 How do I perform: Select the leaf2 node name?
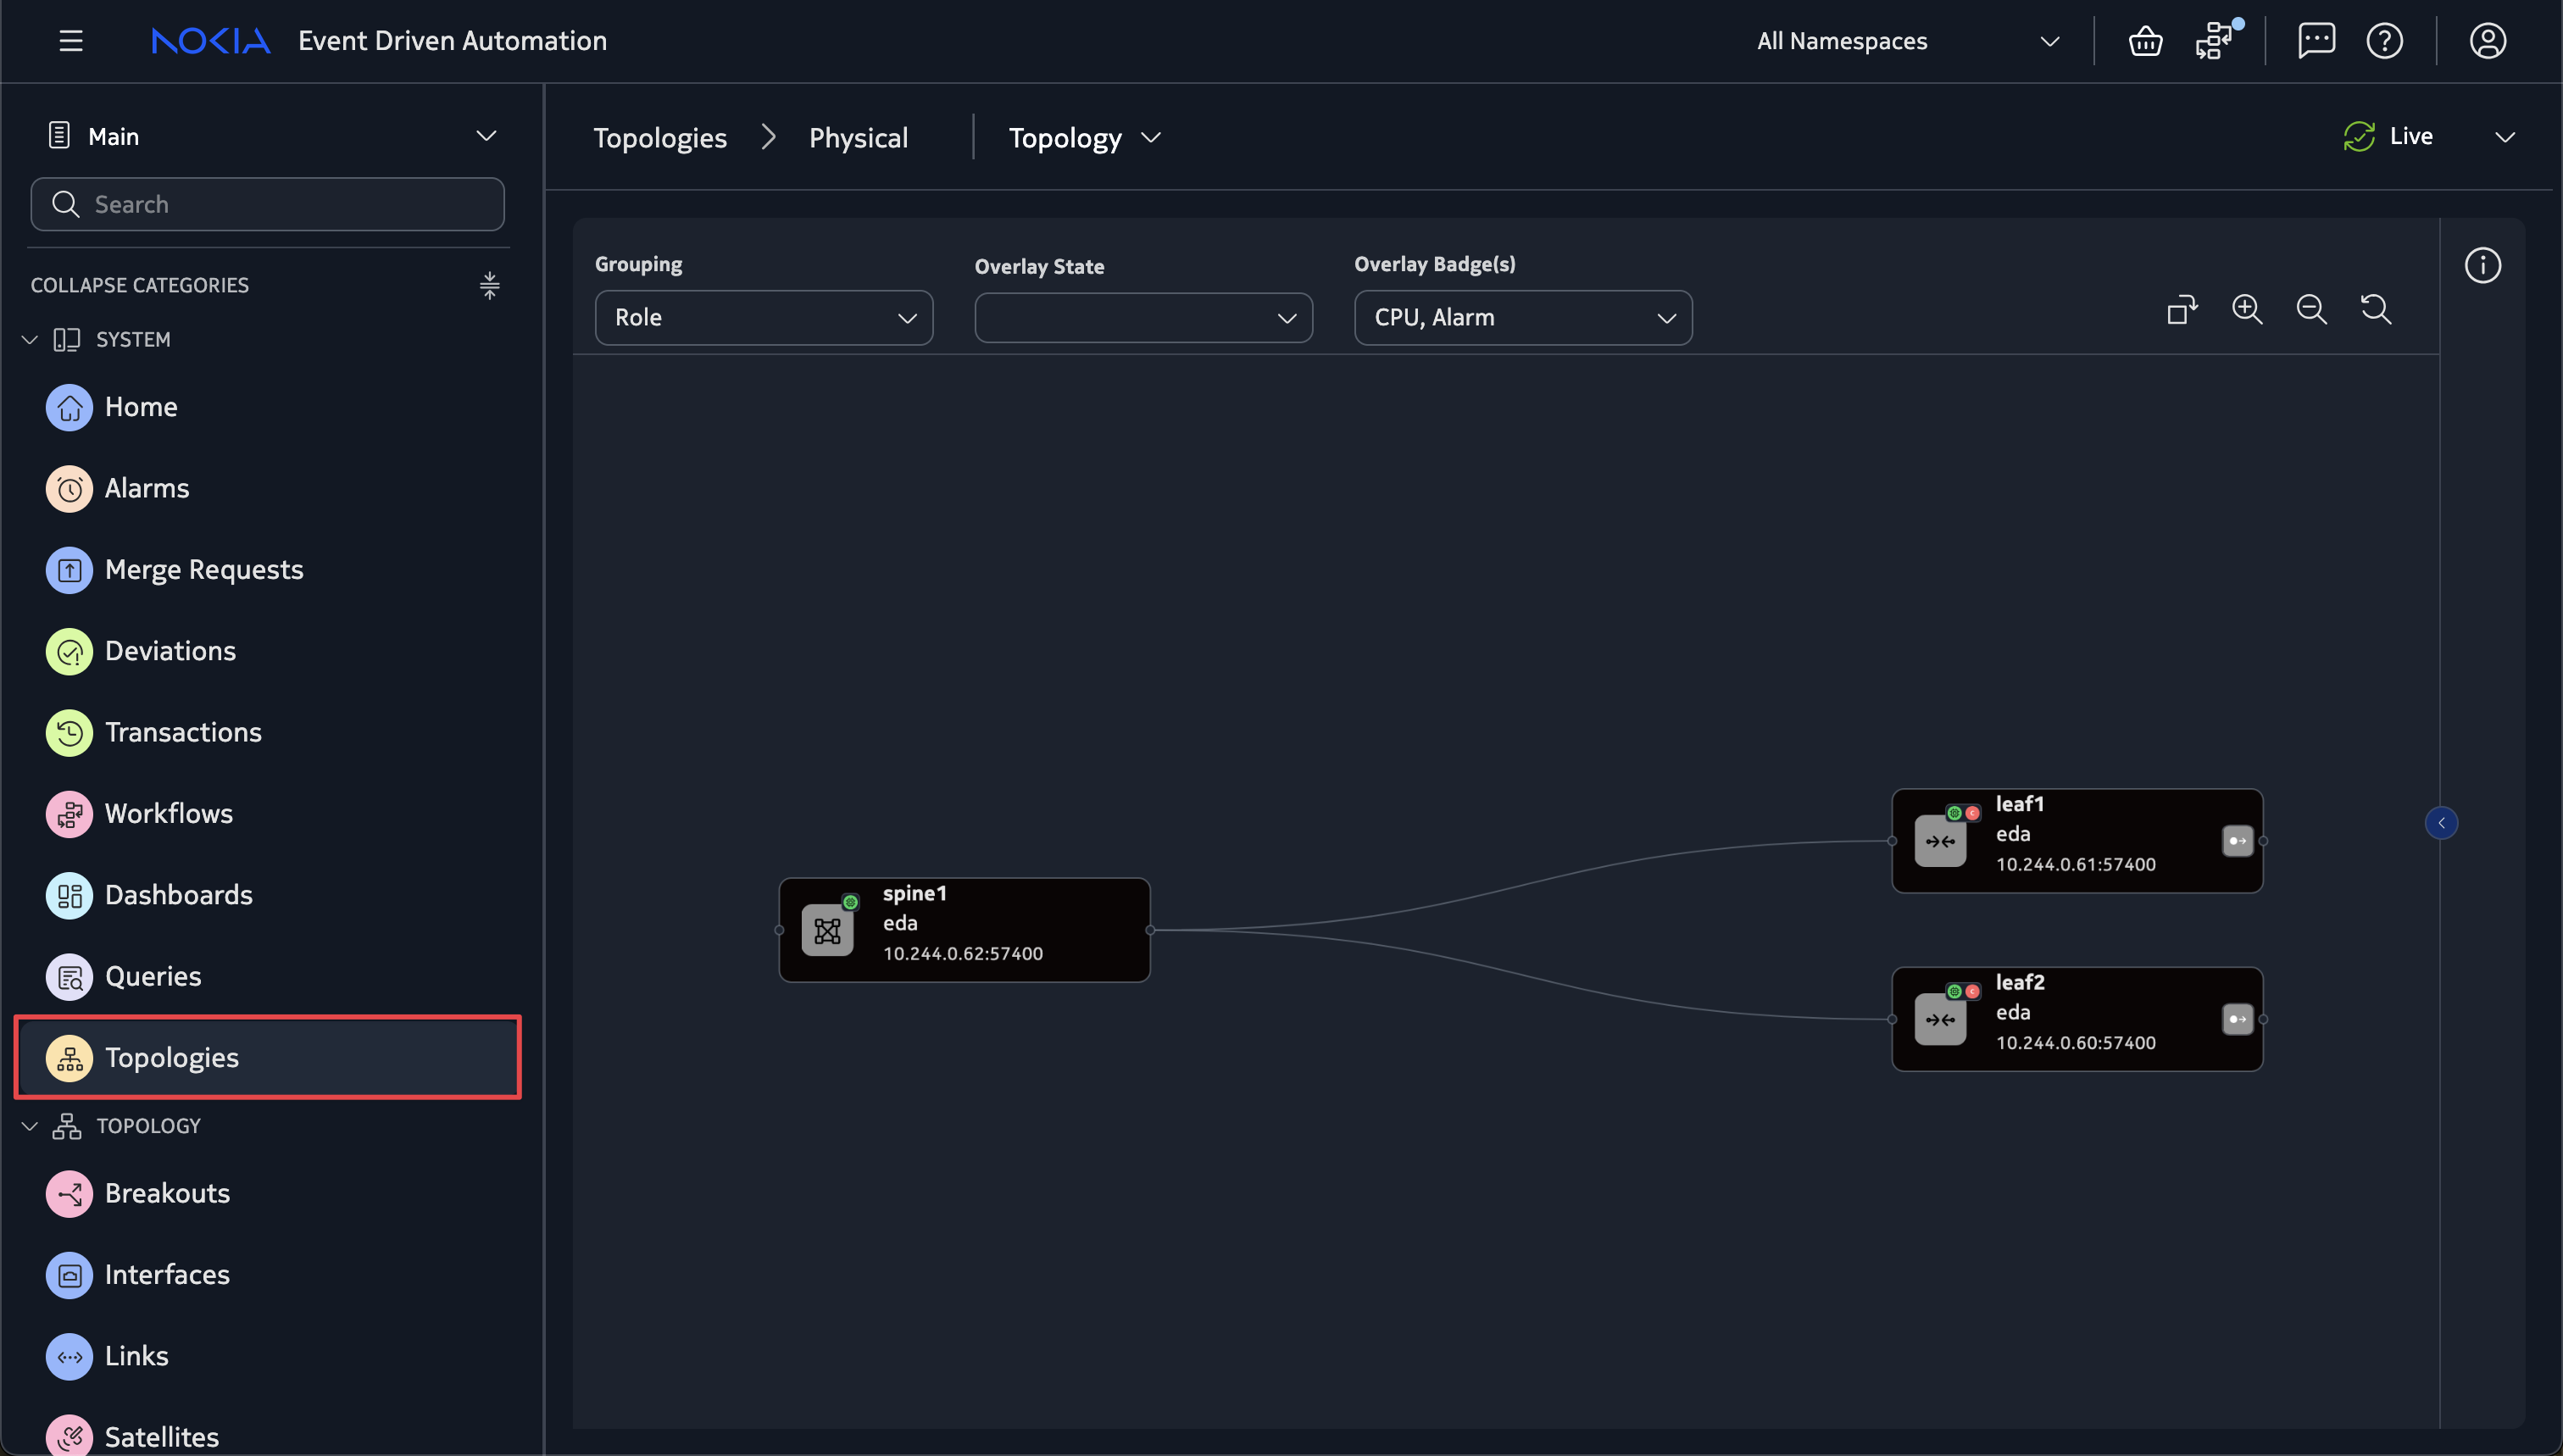[2019, 982]
